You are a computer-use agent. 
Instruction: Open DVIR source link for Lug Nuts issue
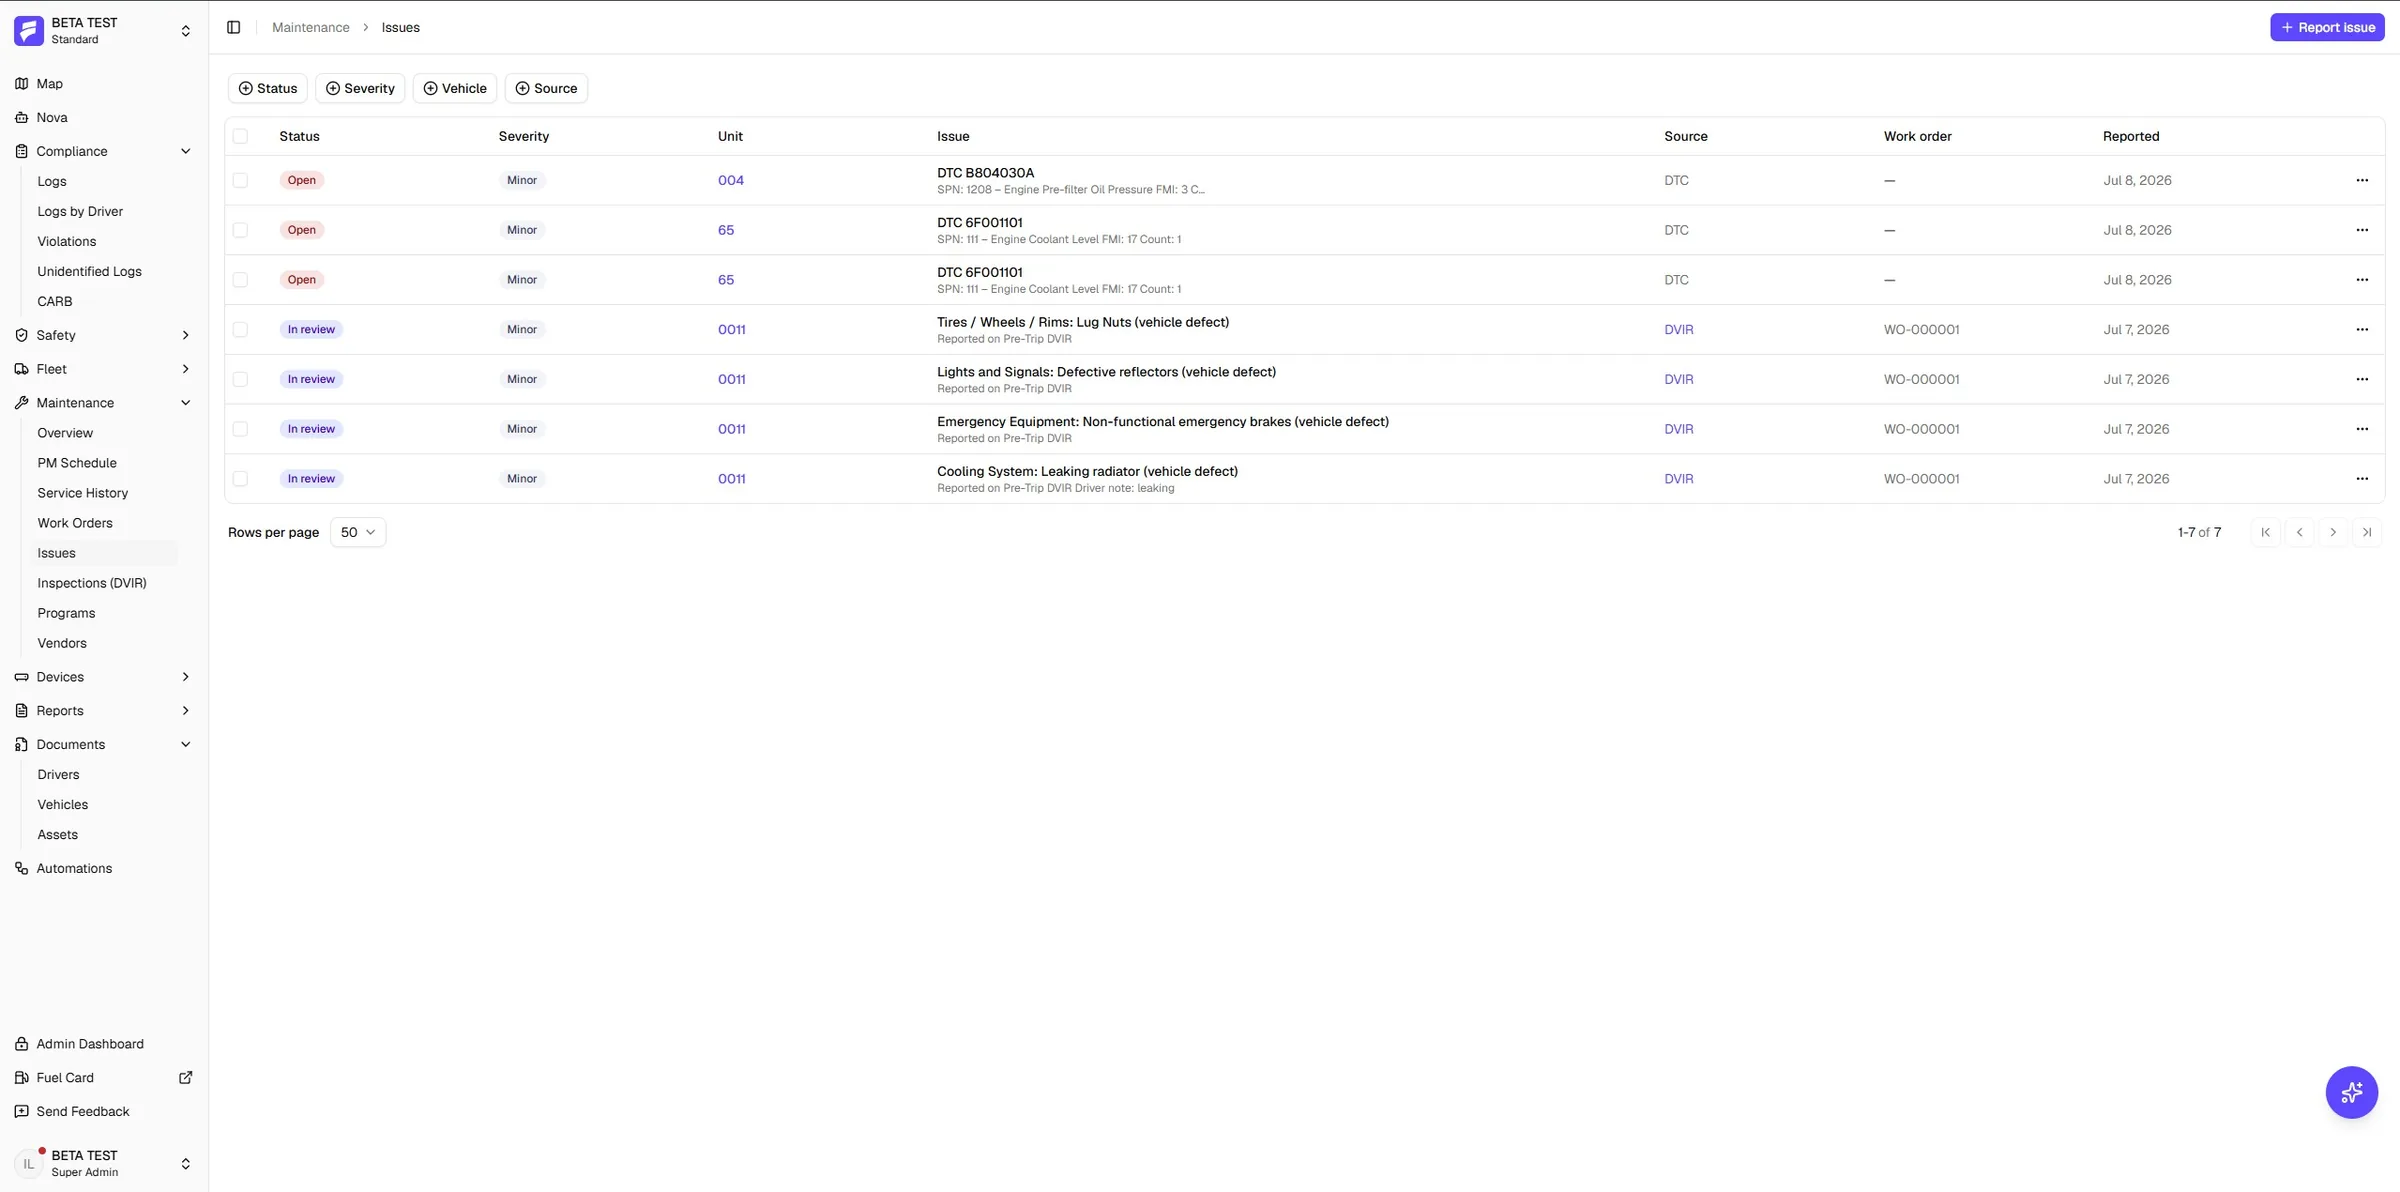[x=1678, y=329]
